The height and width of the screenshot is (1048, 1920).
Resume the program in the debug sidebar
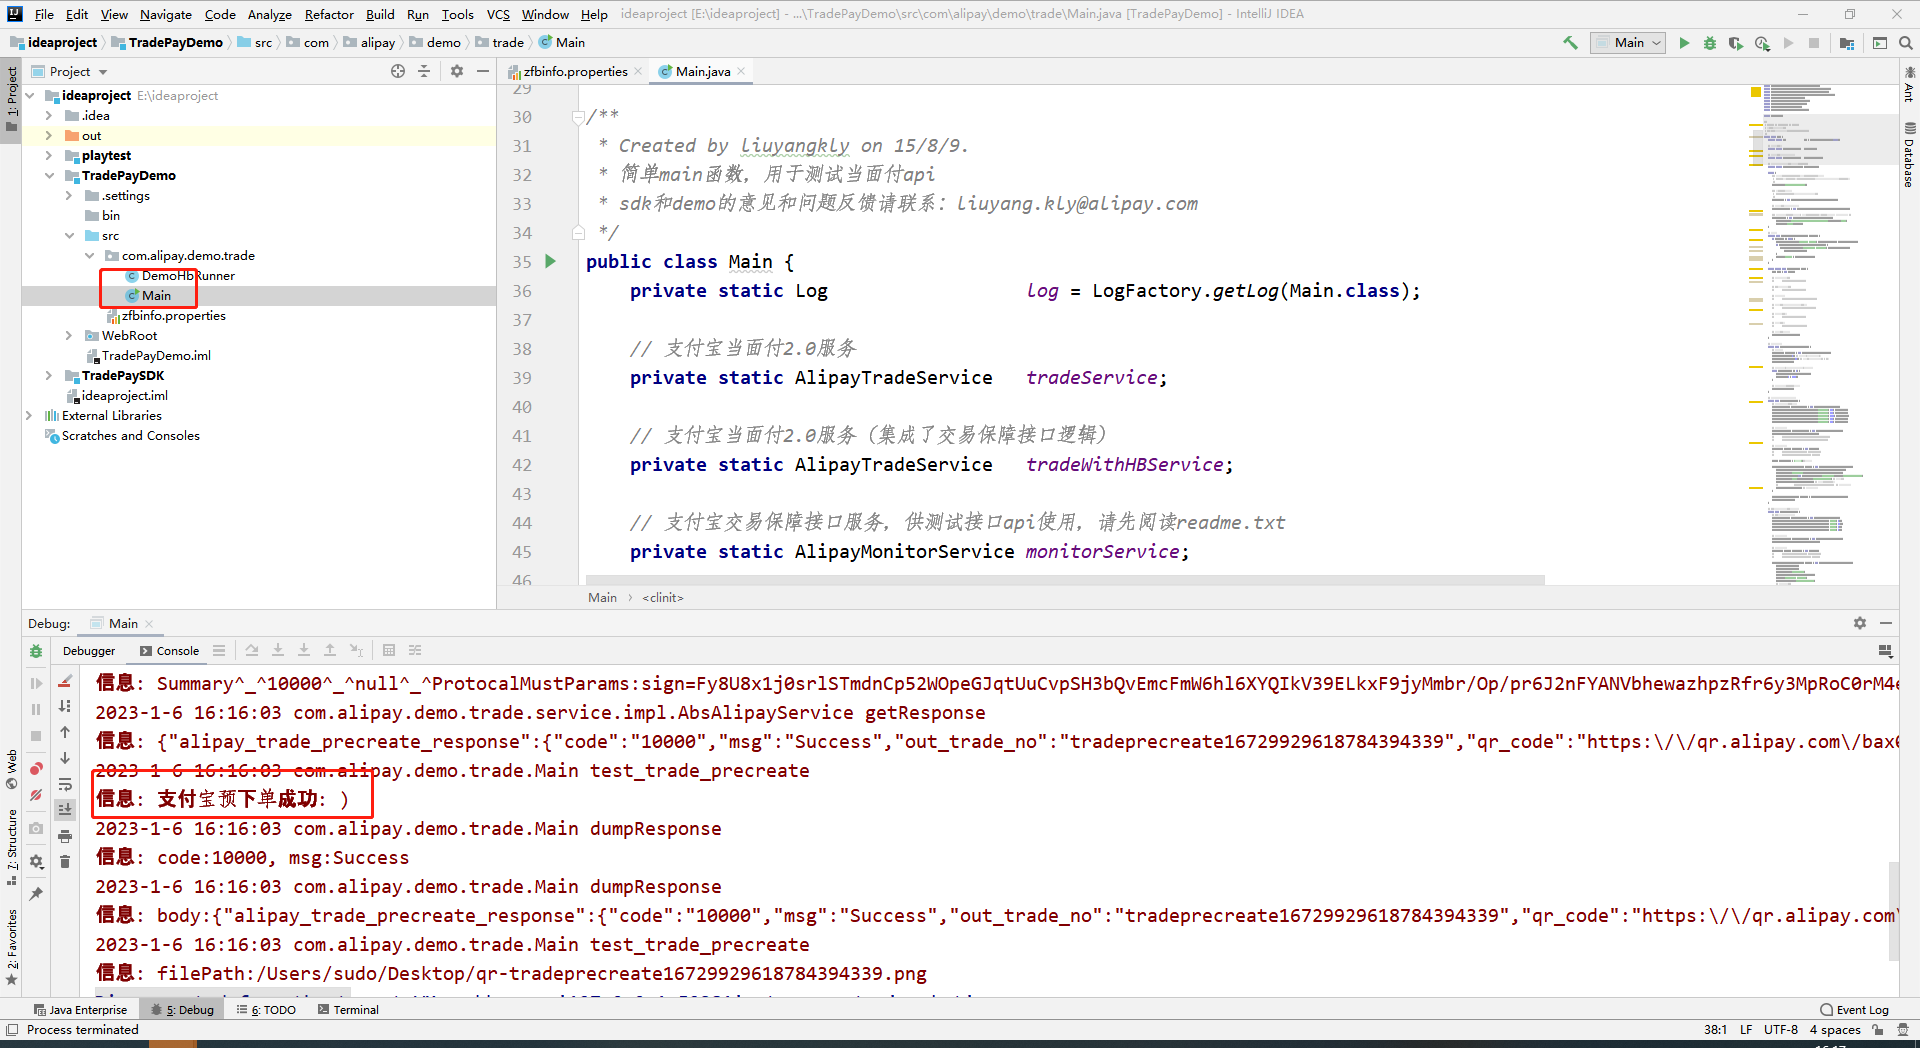(x=36, y=683)
